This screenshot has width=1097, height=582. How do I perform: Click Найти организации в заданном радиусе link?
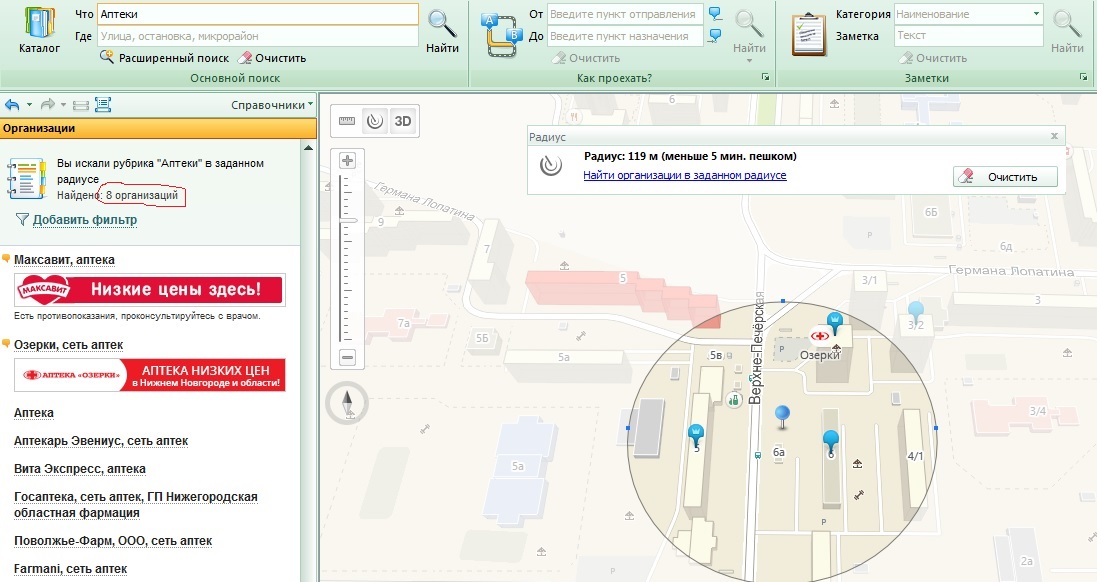tap(685, 176)
